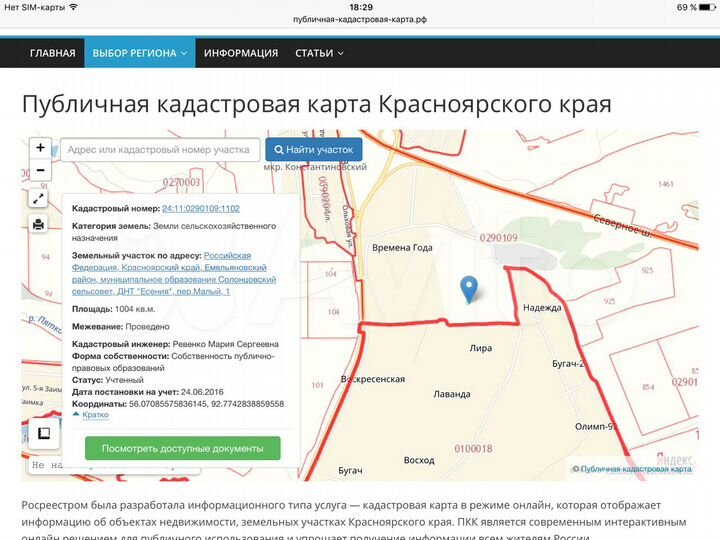
Task: Click the Бугач-2 map label
Action: pyautogui.click(x=568, y=364)
